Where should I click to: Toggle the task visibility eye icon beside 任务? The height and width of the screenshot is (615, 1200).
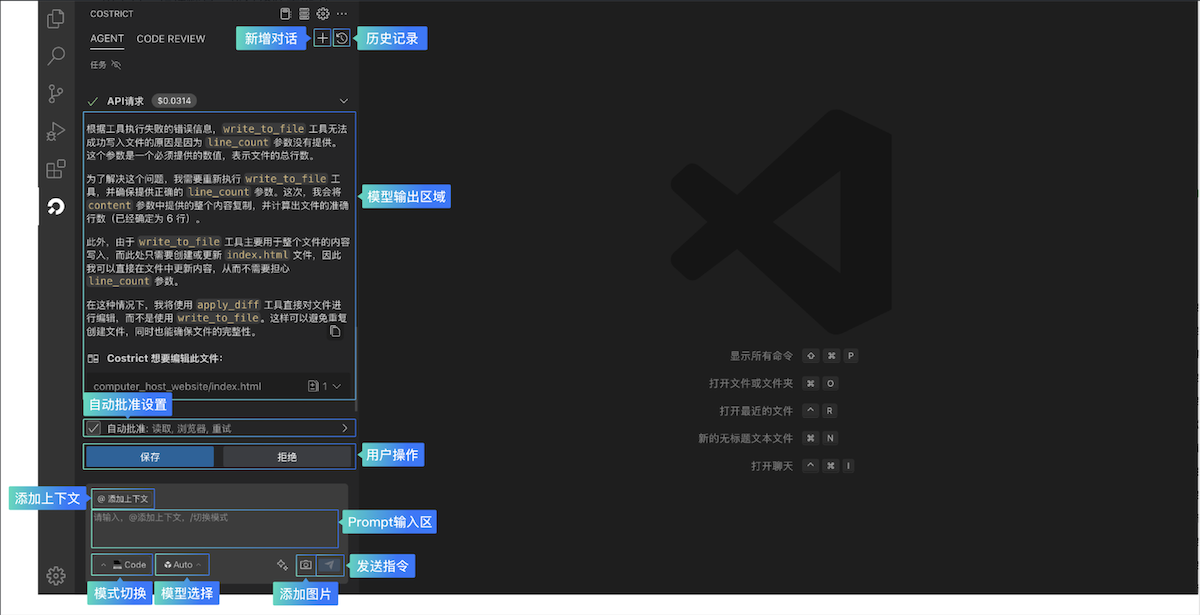pyautogui.click(x=115, y=63)
